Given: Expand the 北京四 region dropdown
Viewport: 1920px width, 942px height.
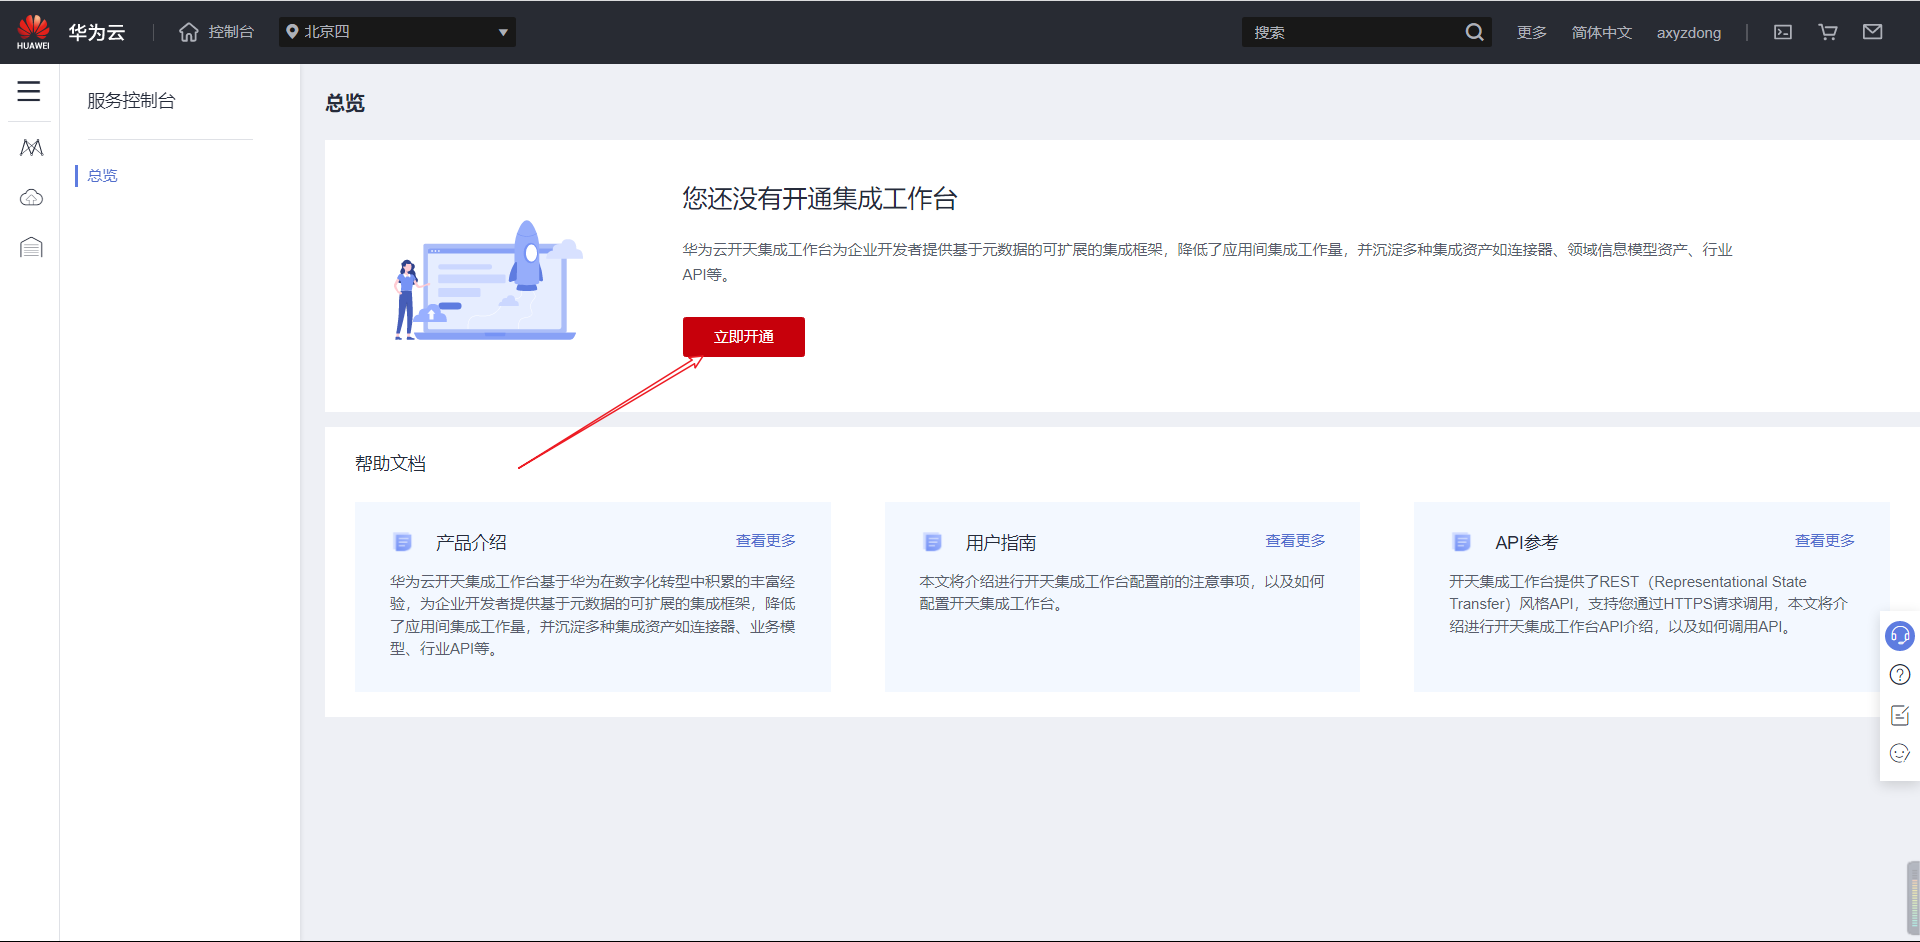Looking at the screenshot, I should tap(397, 32).
